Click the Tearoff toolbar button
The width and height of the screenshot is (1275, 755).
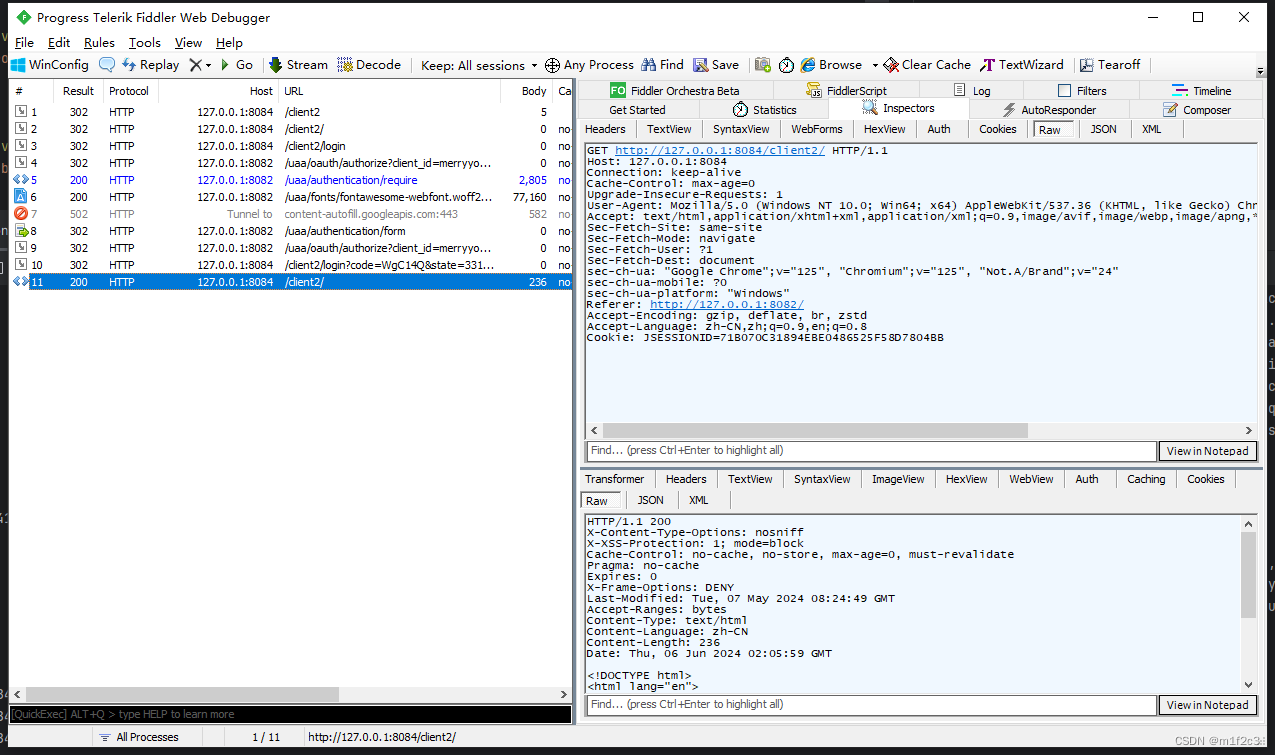(x=1110, y=65)
